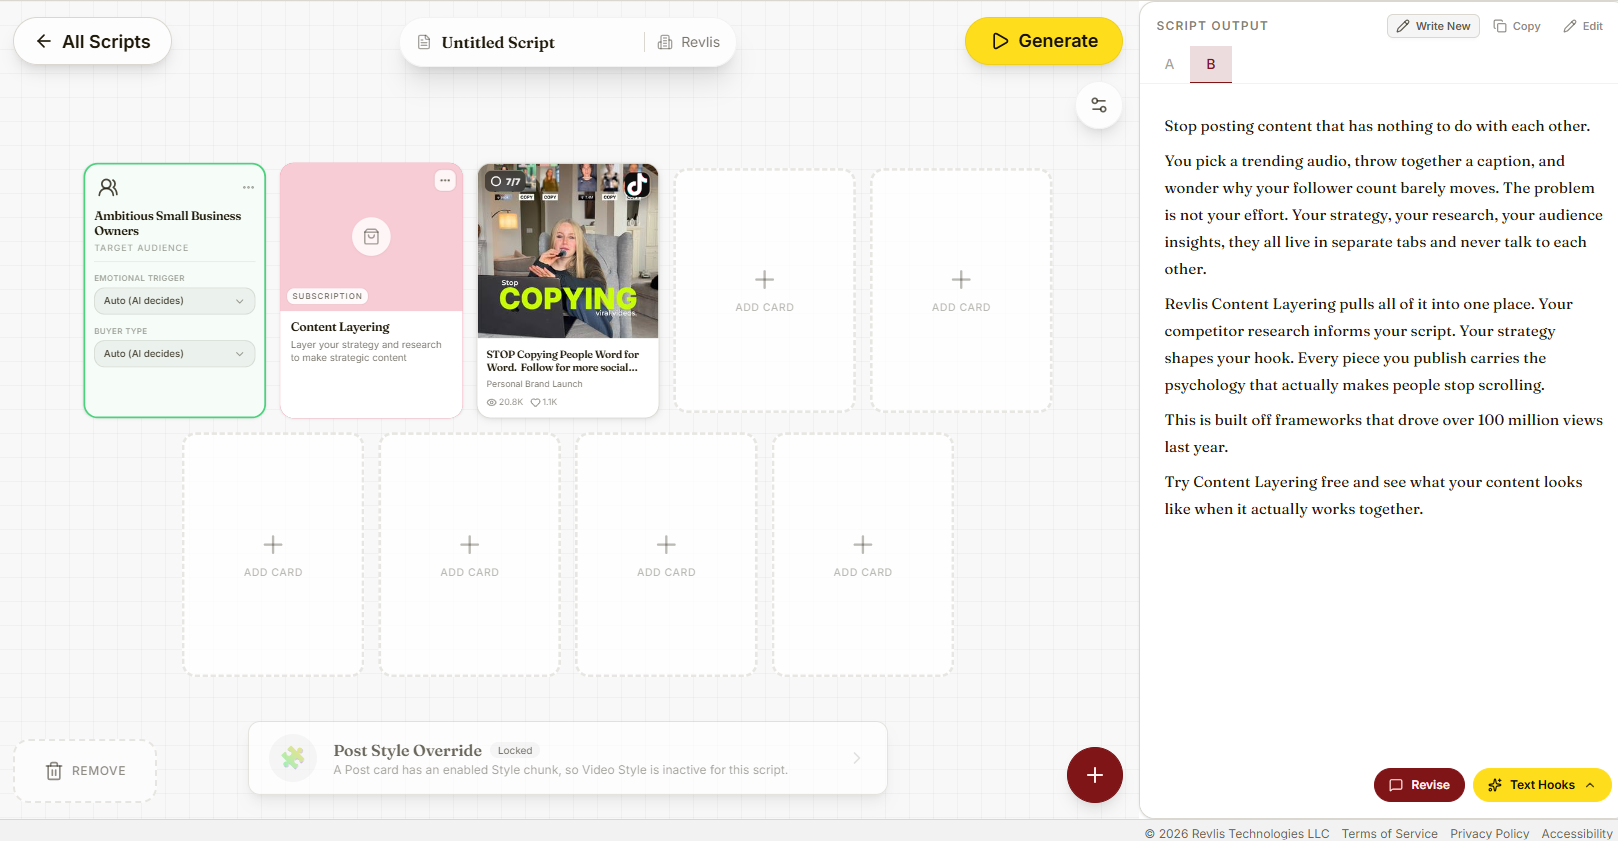Viewport: 1618px width, 841px height.
Task: Select the Revlis brand label
Action: [700, 42]
